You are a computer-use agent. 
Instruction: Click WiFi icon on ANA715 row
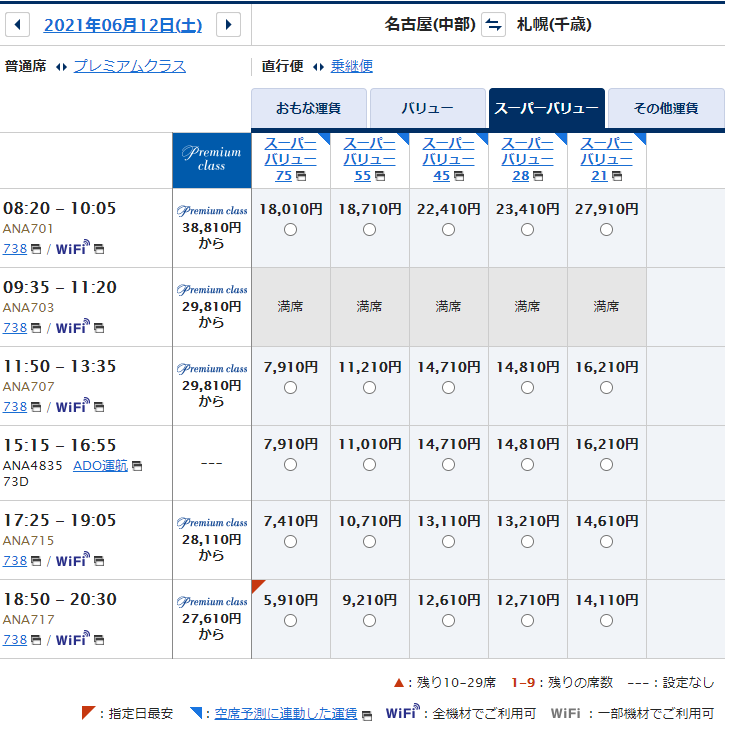(73, 560)
